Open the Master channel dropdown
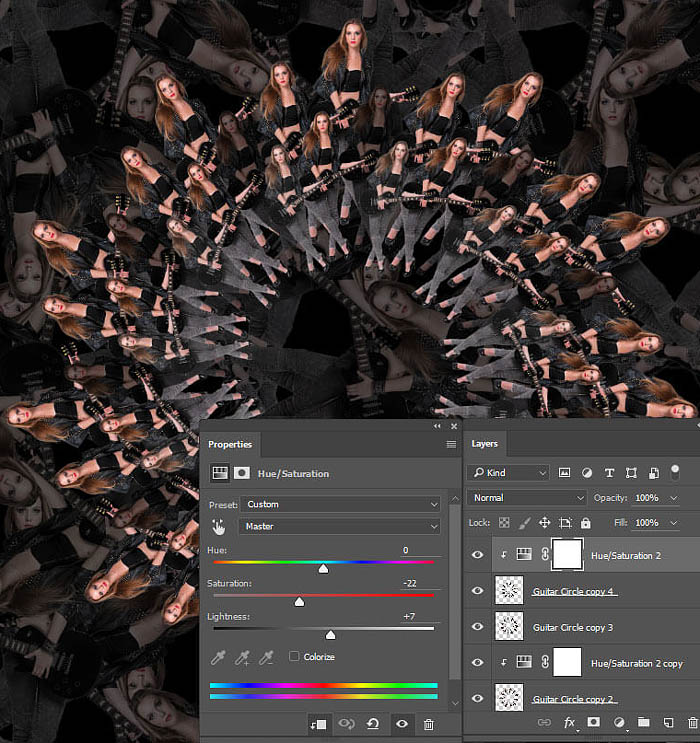 click(339, 526)
